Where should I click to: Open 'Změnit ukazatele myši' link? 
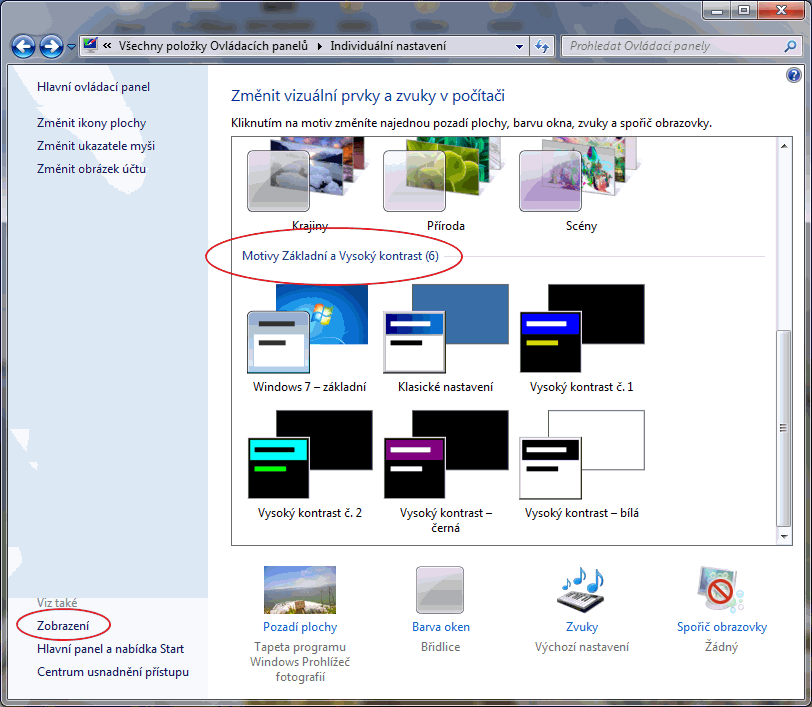(x=96, y=146)
